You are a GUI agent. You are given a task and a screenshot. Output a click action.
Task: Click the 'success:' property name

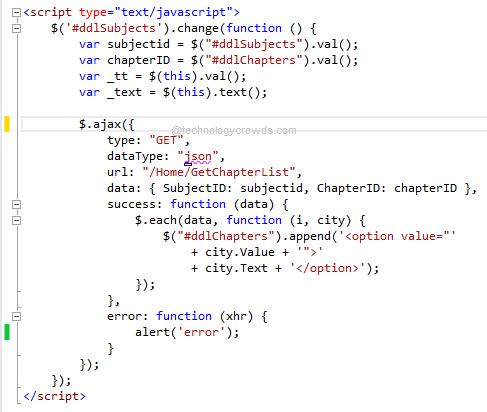pyautogui.click(x=135, y=204)
